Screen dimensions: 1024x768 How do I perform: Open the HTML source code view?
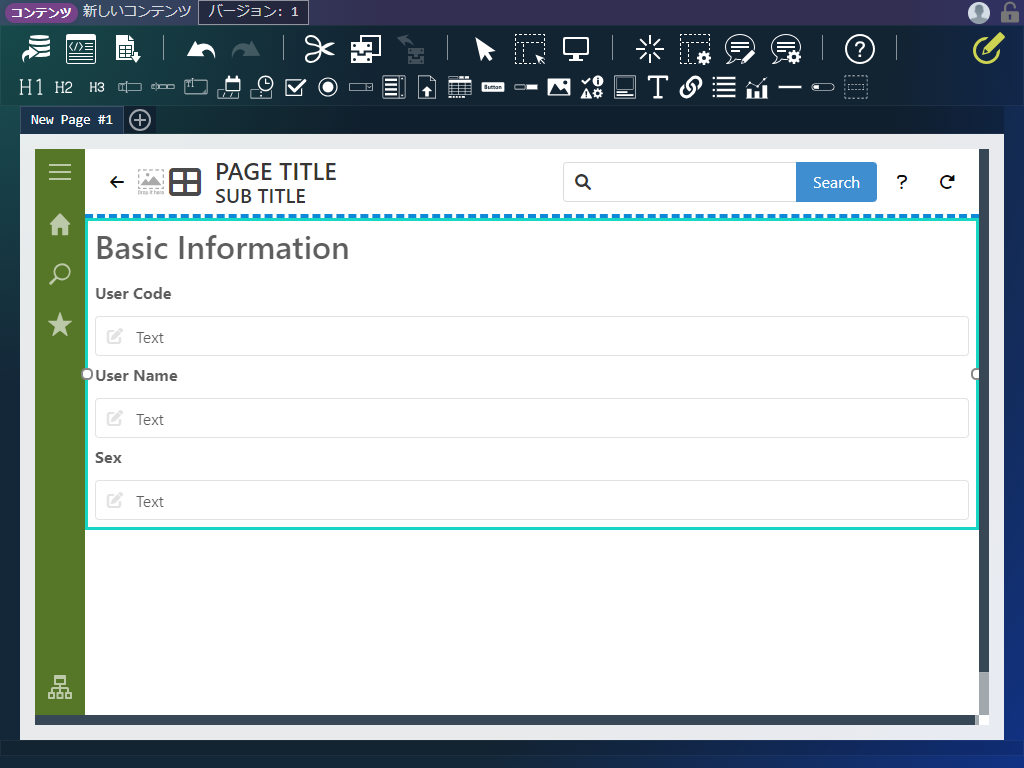(81, 49)
